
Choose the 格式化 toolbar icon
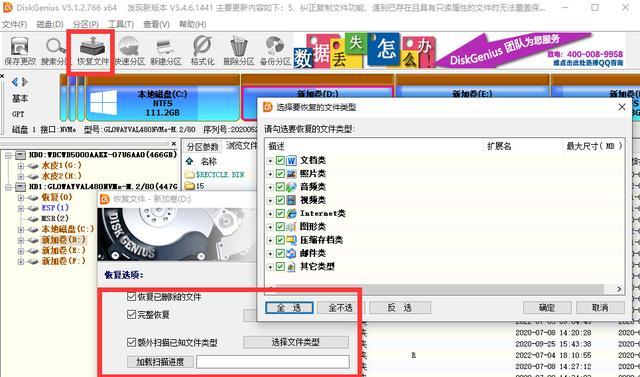pos(202,51)
